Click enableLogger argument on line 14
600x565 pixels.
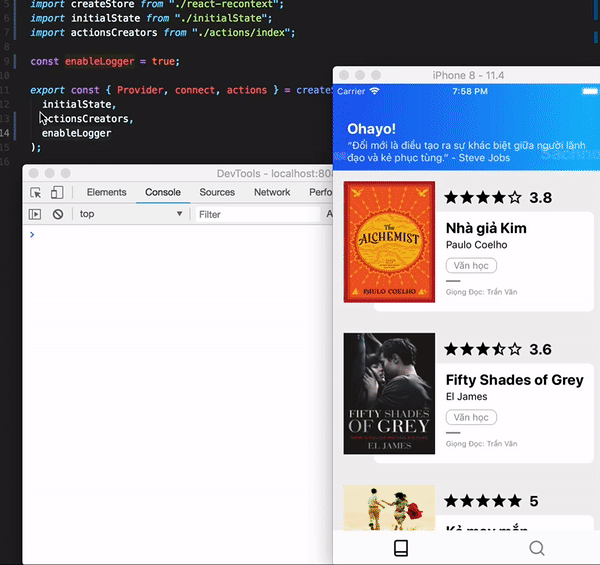(77, 133)
